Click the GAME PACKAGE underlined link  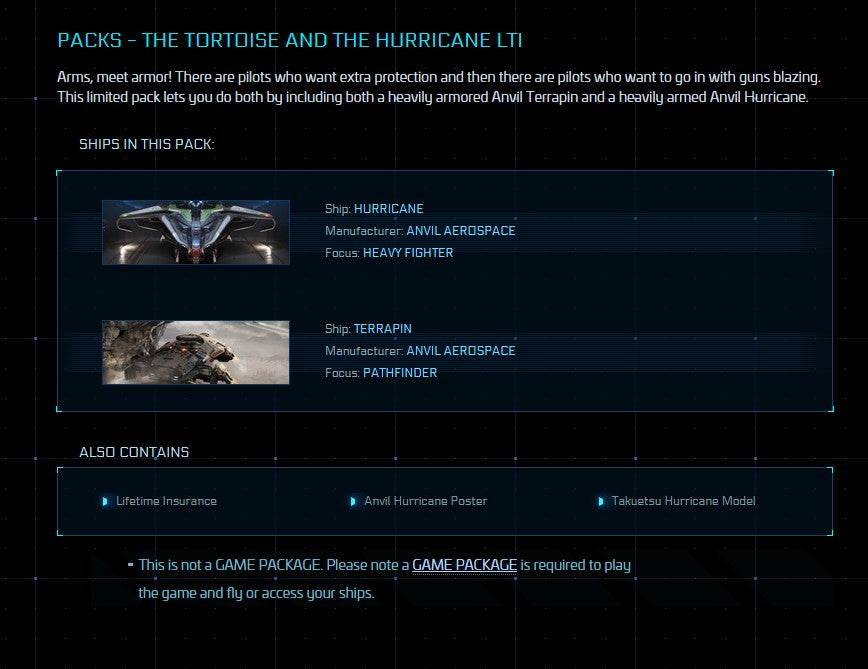(x=465, y=565)
